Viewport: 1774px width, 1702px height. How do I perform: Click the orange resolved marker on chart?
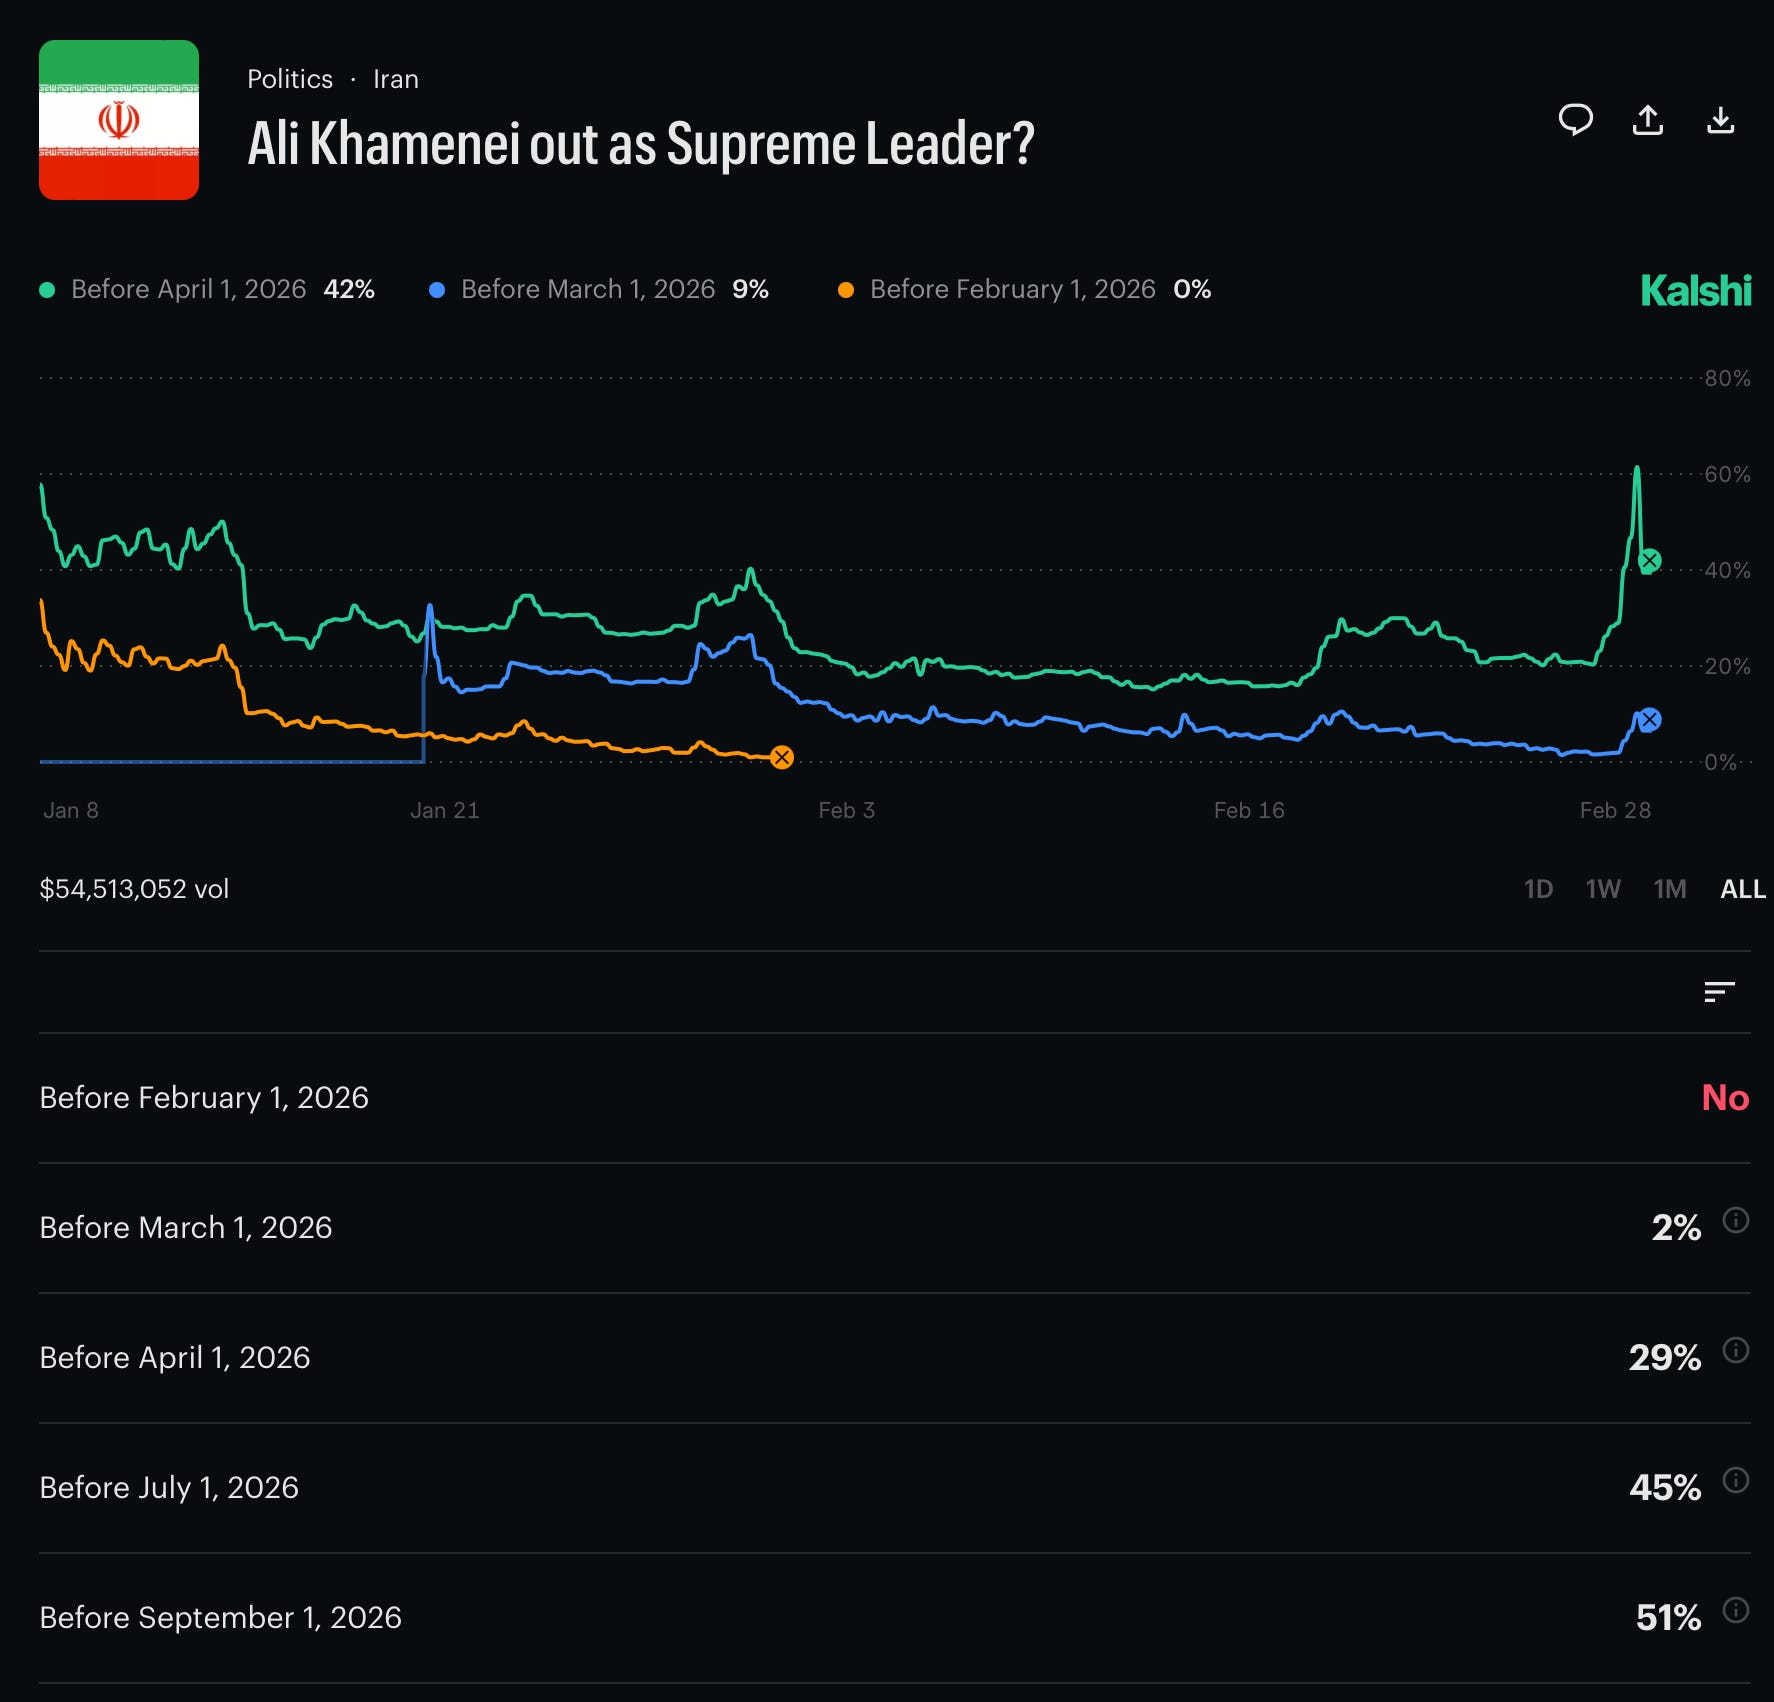(x=782, y=757)
